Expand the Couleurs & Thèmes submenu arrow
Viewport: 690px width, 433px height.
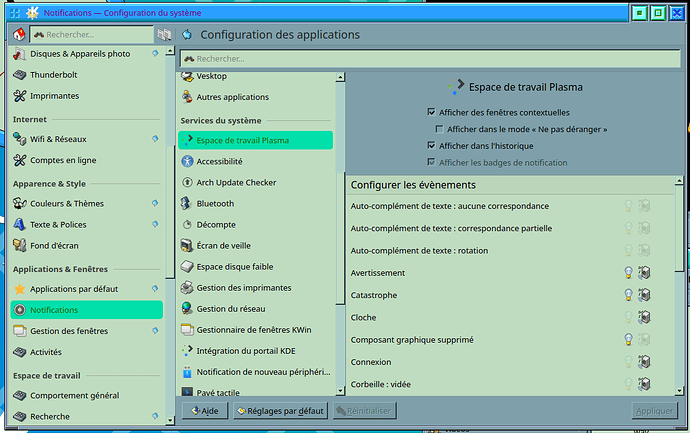click(x=155, y=203)
